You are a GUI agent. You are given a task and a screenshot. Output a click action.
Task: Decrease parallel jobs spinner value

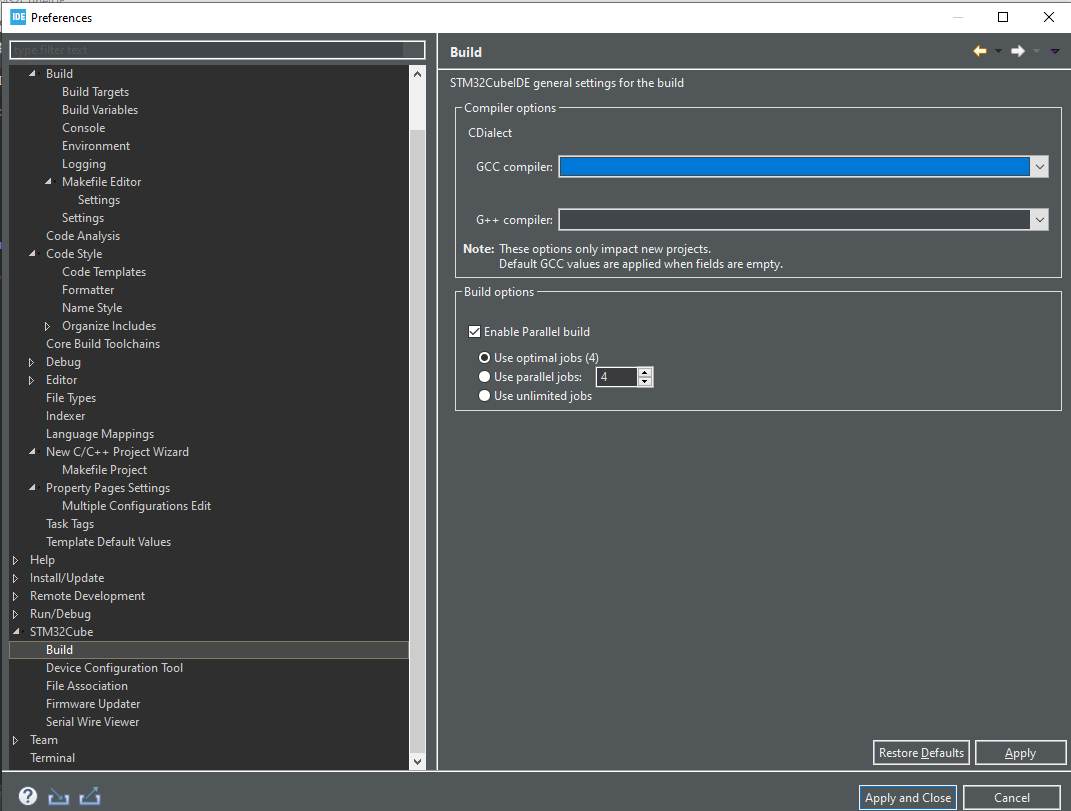pyautogui.click(x=645, y=382)
